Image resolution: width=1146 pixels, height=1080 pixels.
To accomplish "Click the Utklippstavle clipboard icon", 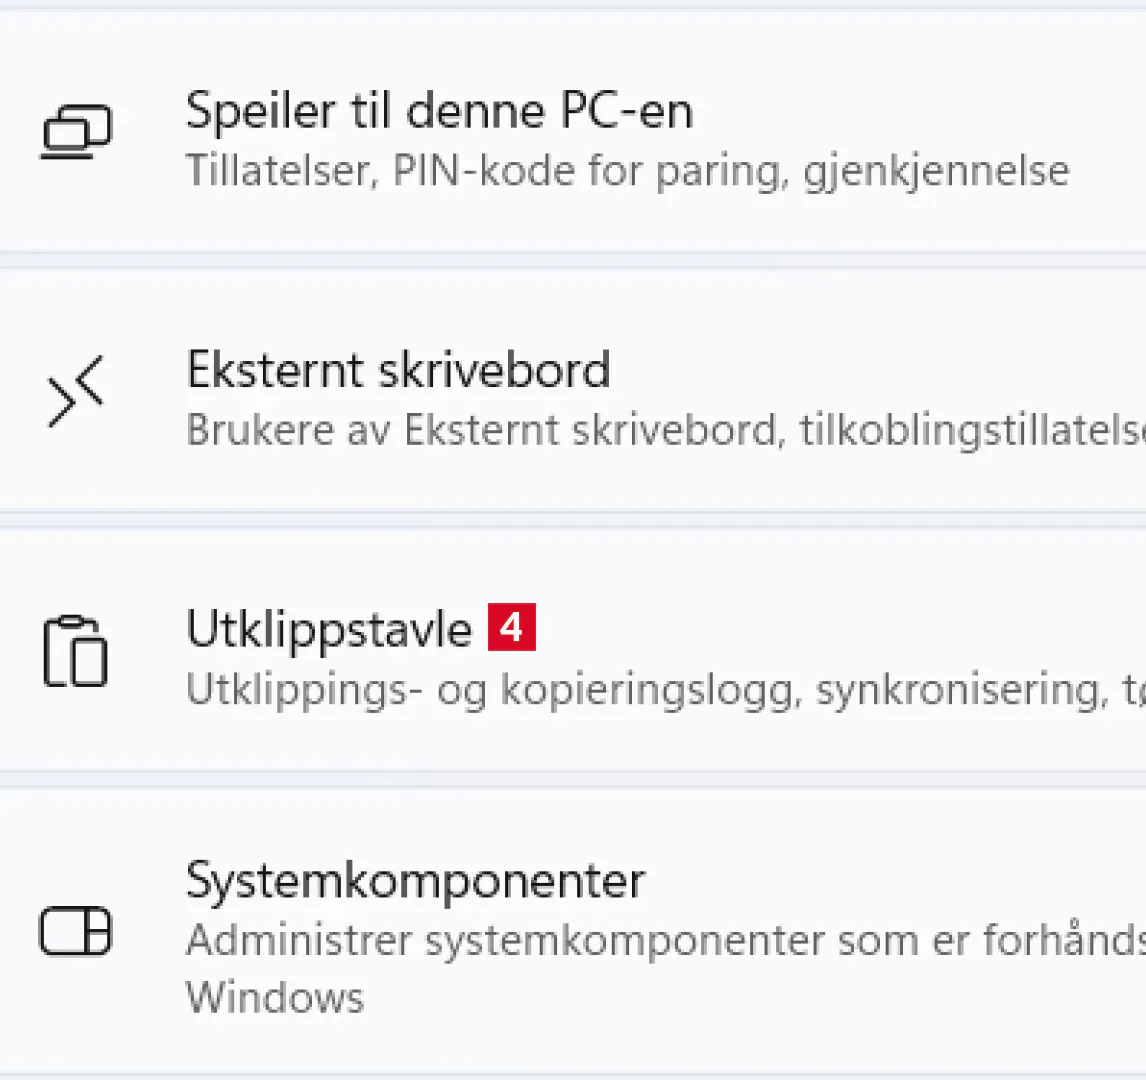I will point(75,652).
